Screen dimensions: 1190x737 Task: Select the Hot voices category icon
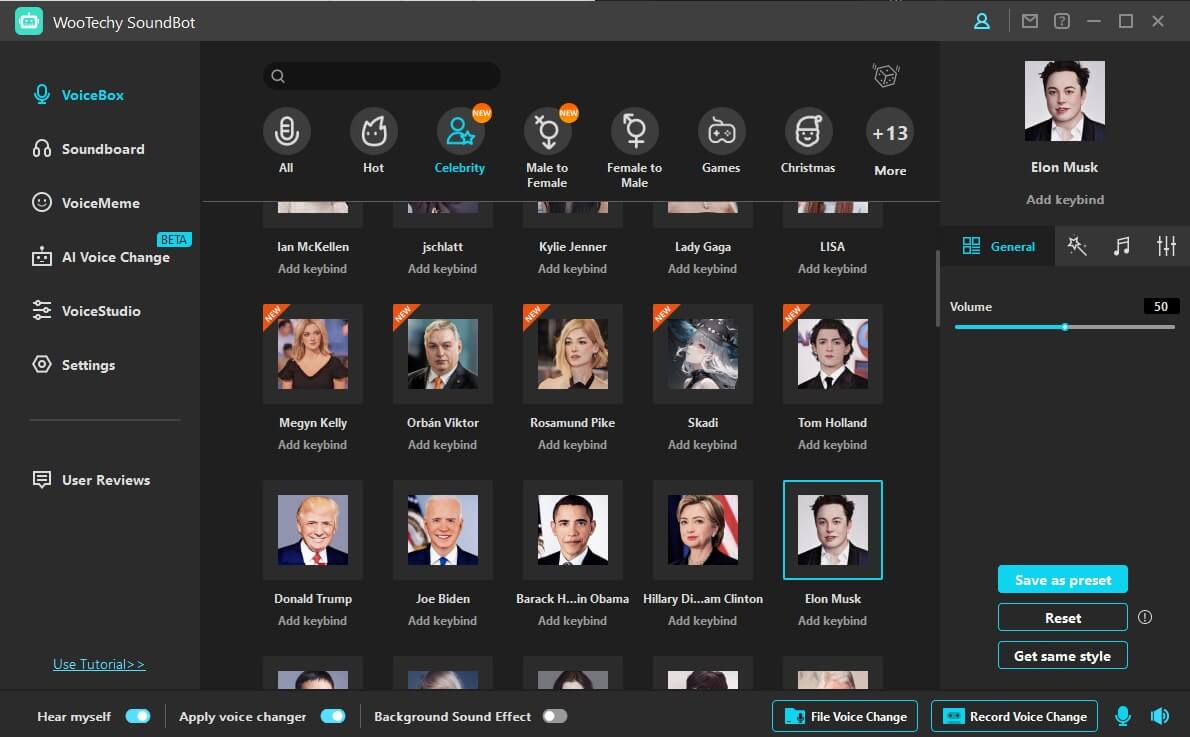point(373,132)
